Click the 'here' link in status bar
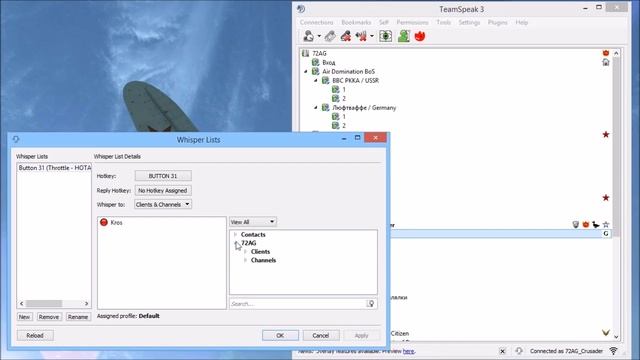 tap(409, 351)
